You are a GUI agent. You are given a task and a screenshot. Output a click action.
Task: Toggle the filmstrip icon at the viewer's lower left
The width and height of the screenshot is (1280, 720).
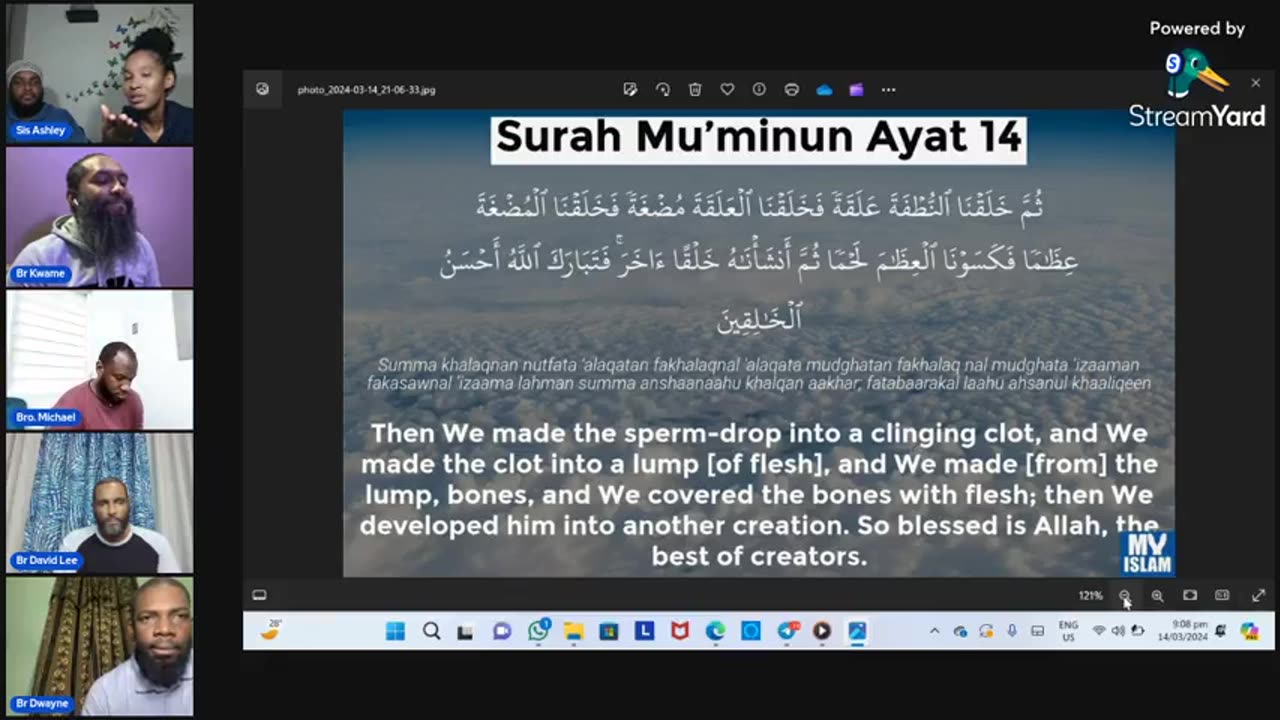(260, 595)
